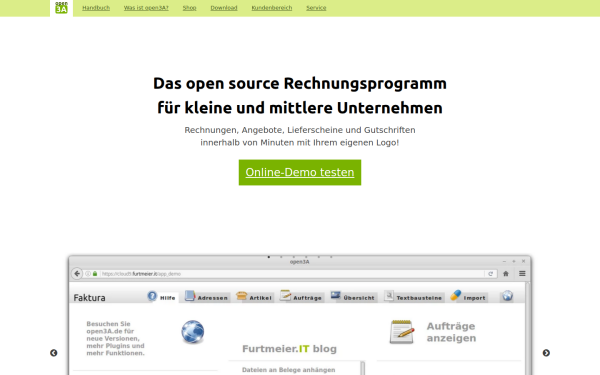600x375 pixels.
Task: Click the main headline 'Das open source Rechnungsprogramm'
Action: pos(300,83)
